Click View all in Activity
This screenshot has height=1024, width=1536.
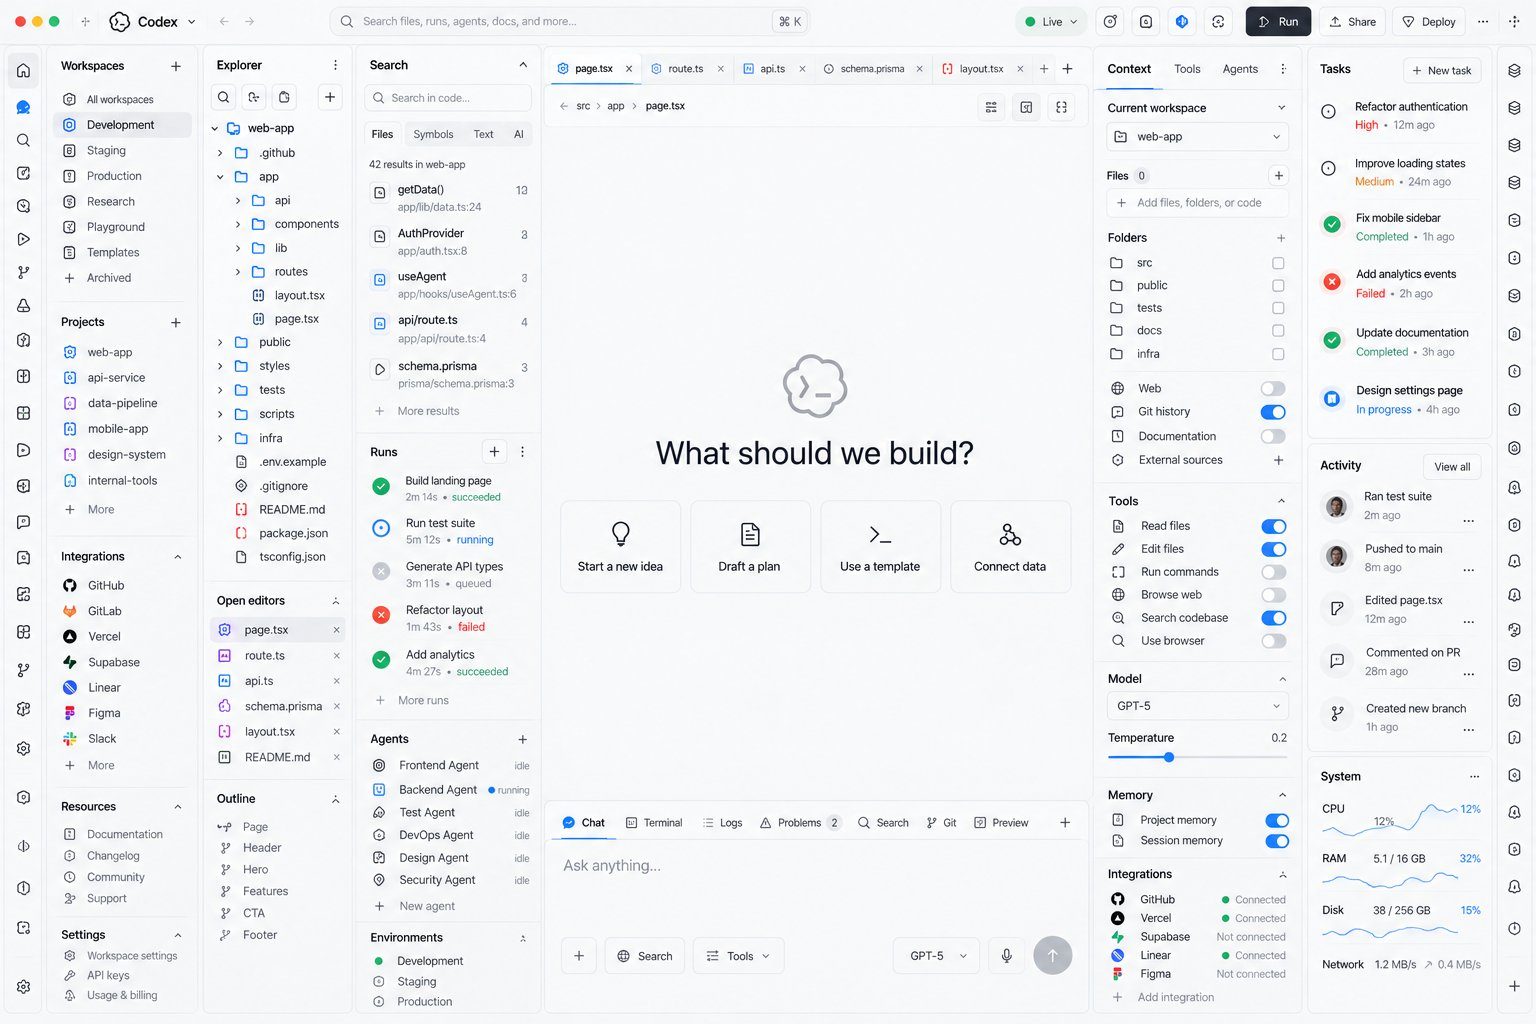(1452, 467)
